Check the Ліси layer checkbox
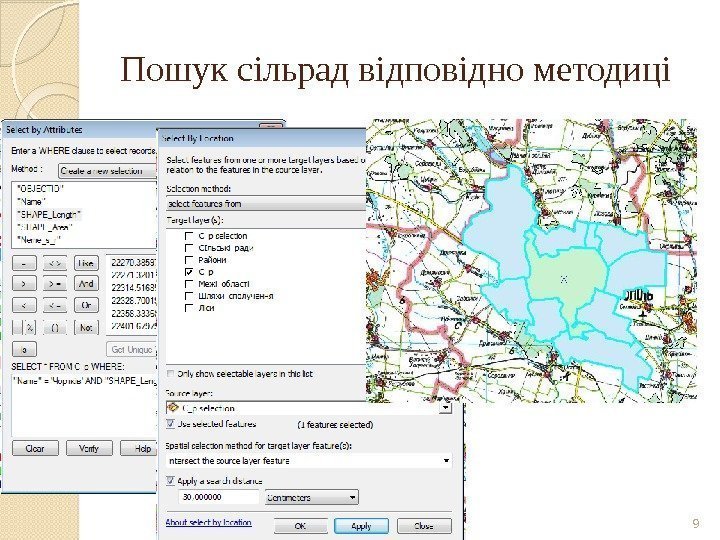 (x=189, y=308)
